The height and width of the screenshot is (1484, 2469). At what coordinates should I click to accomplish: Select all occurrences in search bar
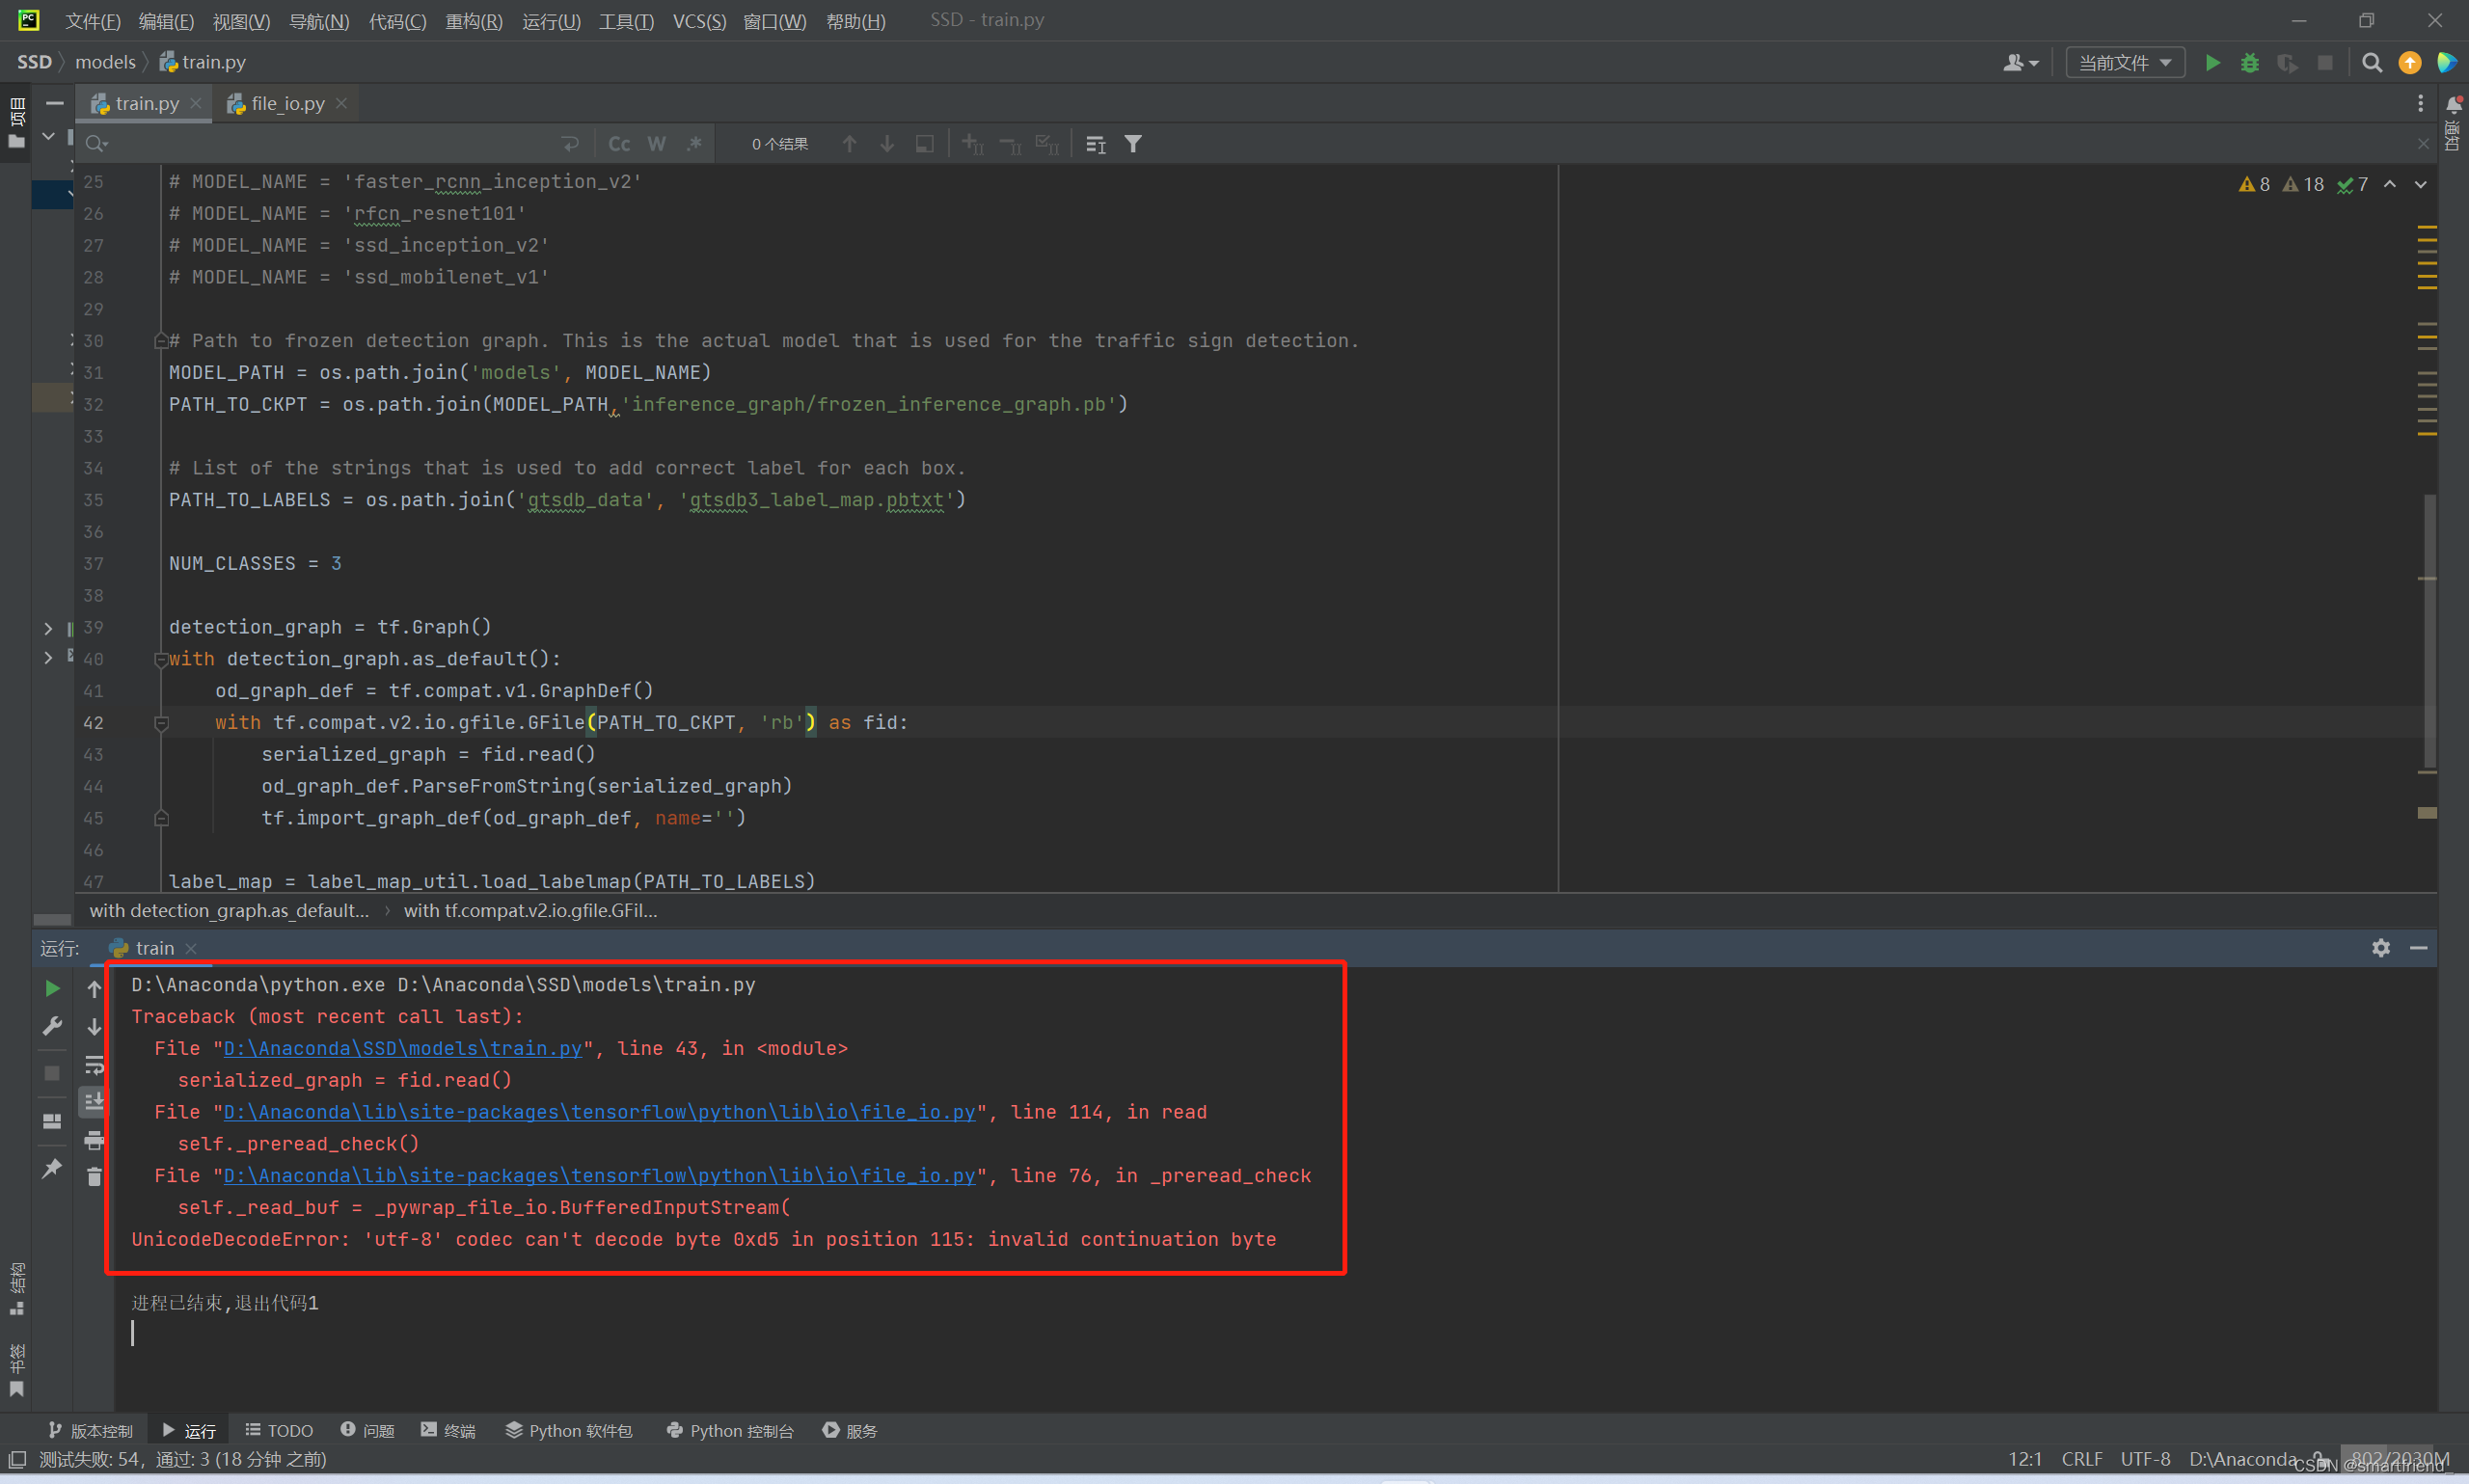coord(1047,144)
